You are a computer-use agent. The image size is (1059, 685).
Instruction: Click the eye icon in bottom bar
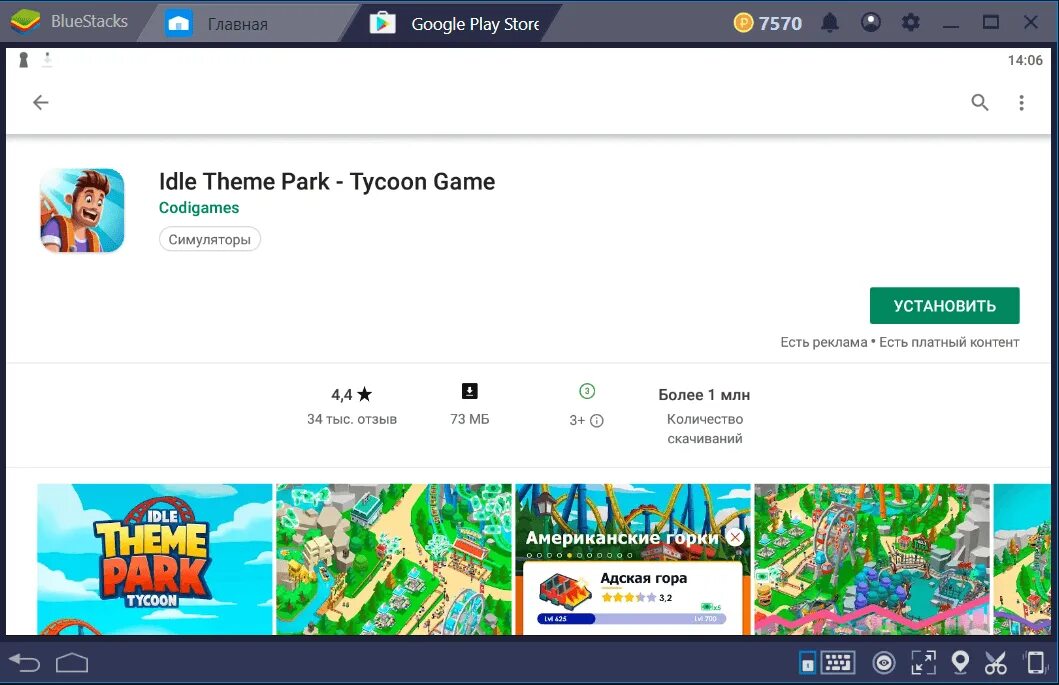pyautogui.click(x=883, y=663)
